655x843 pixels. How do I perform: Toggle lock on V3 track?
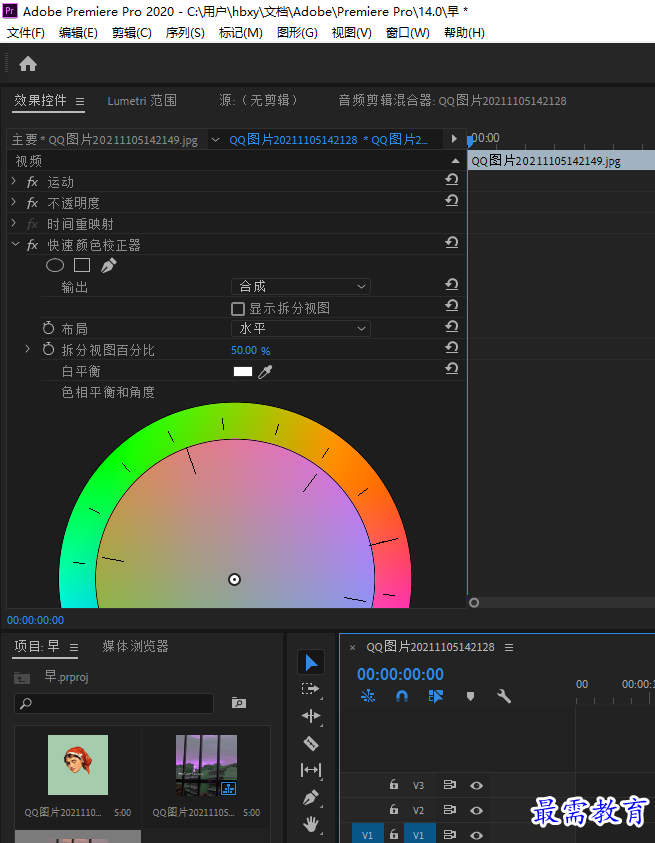[394, 784]
